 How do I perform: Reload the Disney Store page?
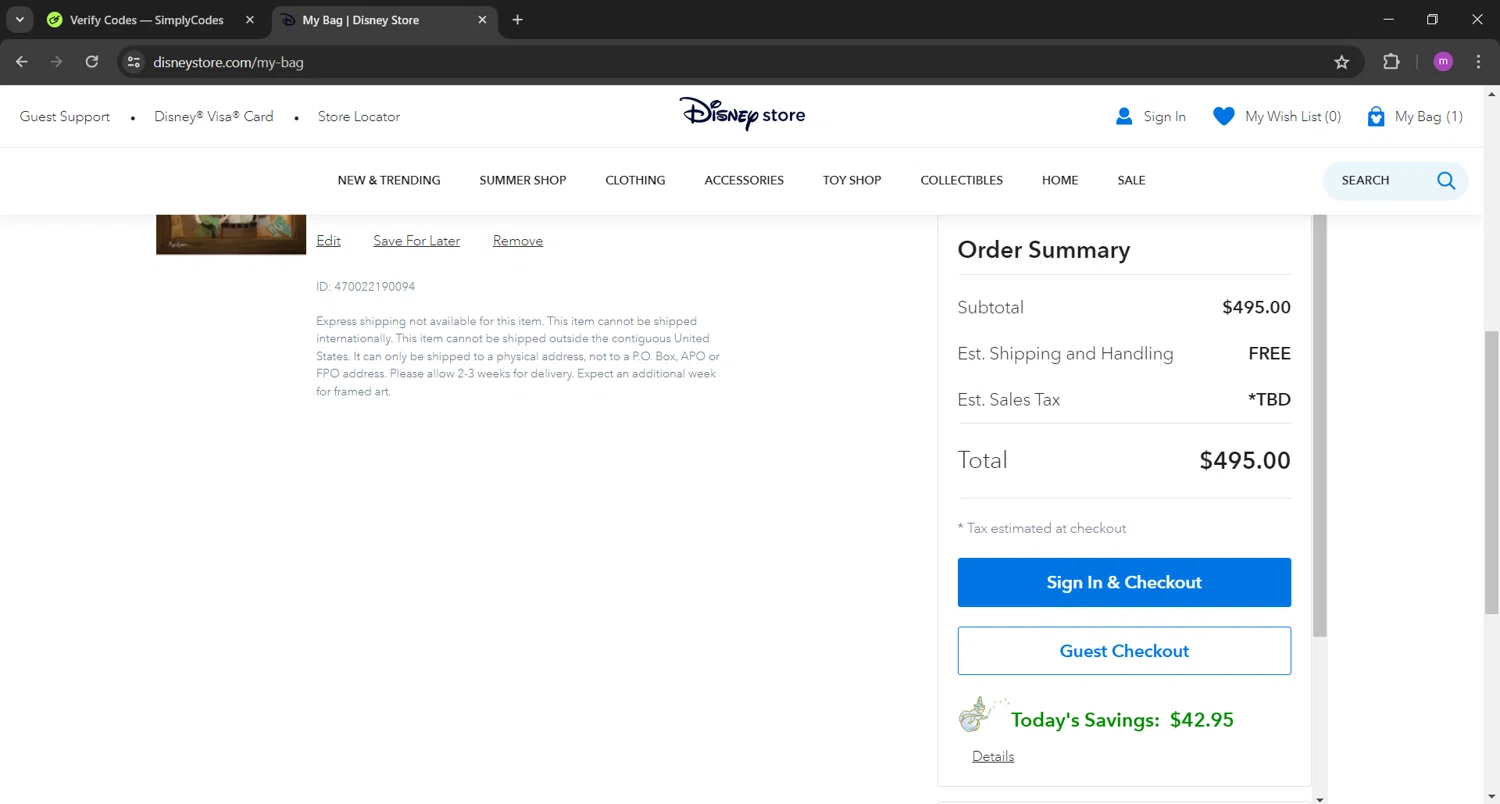pos(92,62)
